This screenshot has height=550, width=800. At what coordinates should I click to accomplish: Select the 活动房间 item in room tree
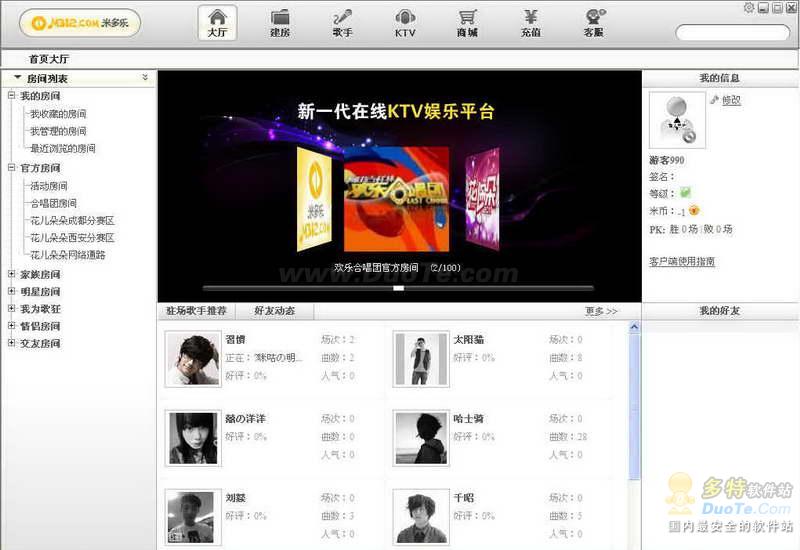[48, 186]
